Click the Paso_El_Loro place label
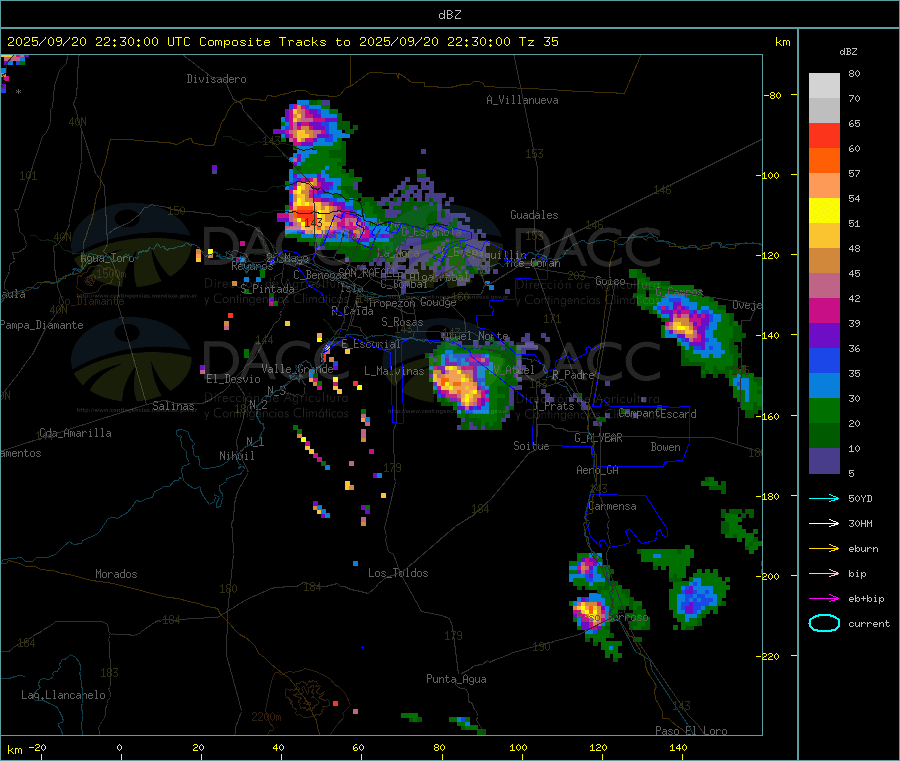The width and height of the screenshot is (900, 761). pos(692,731)
